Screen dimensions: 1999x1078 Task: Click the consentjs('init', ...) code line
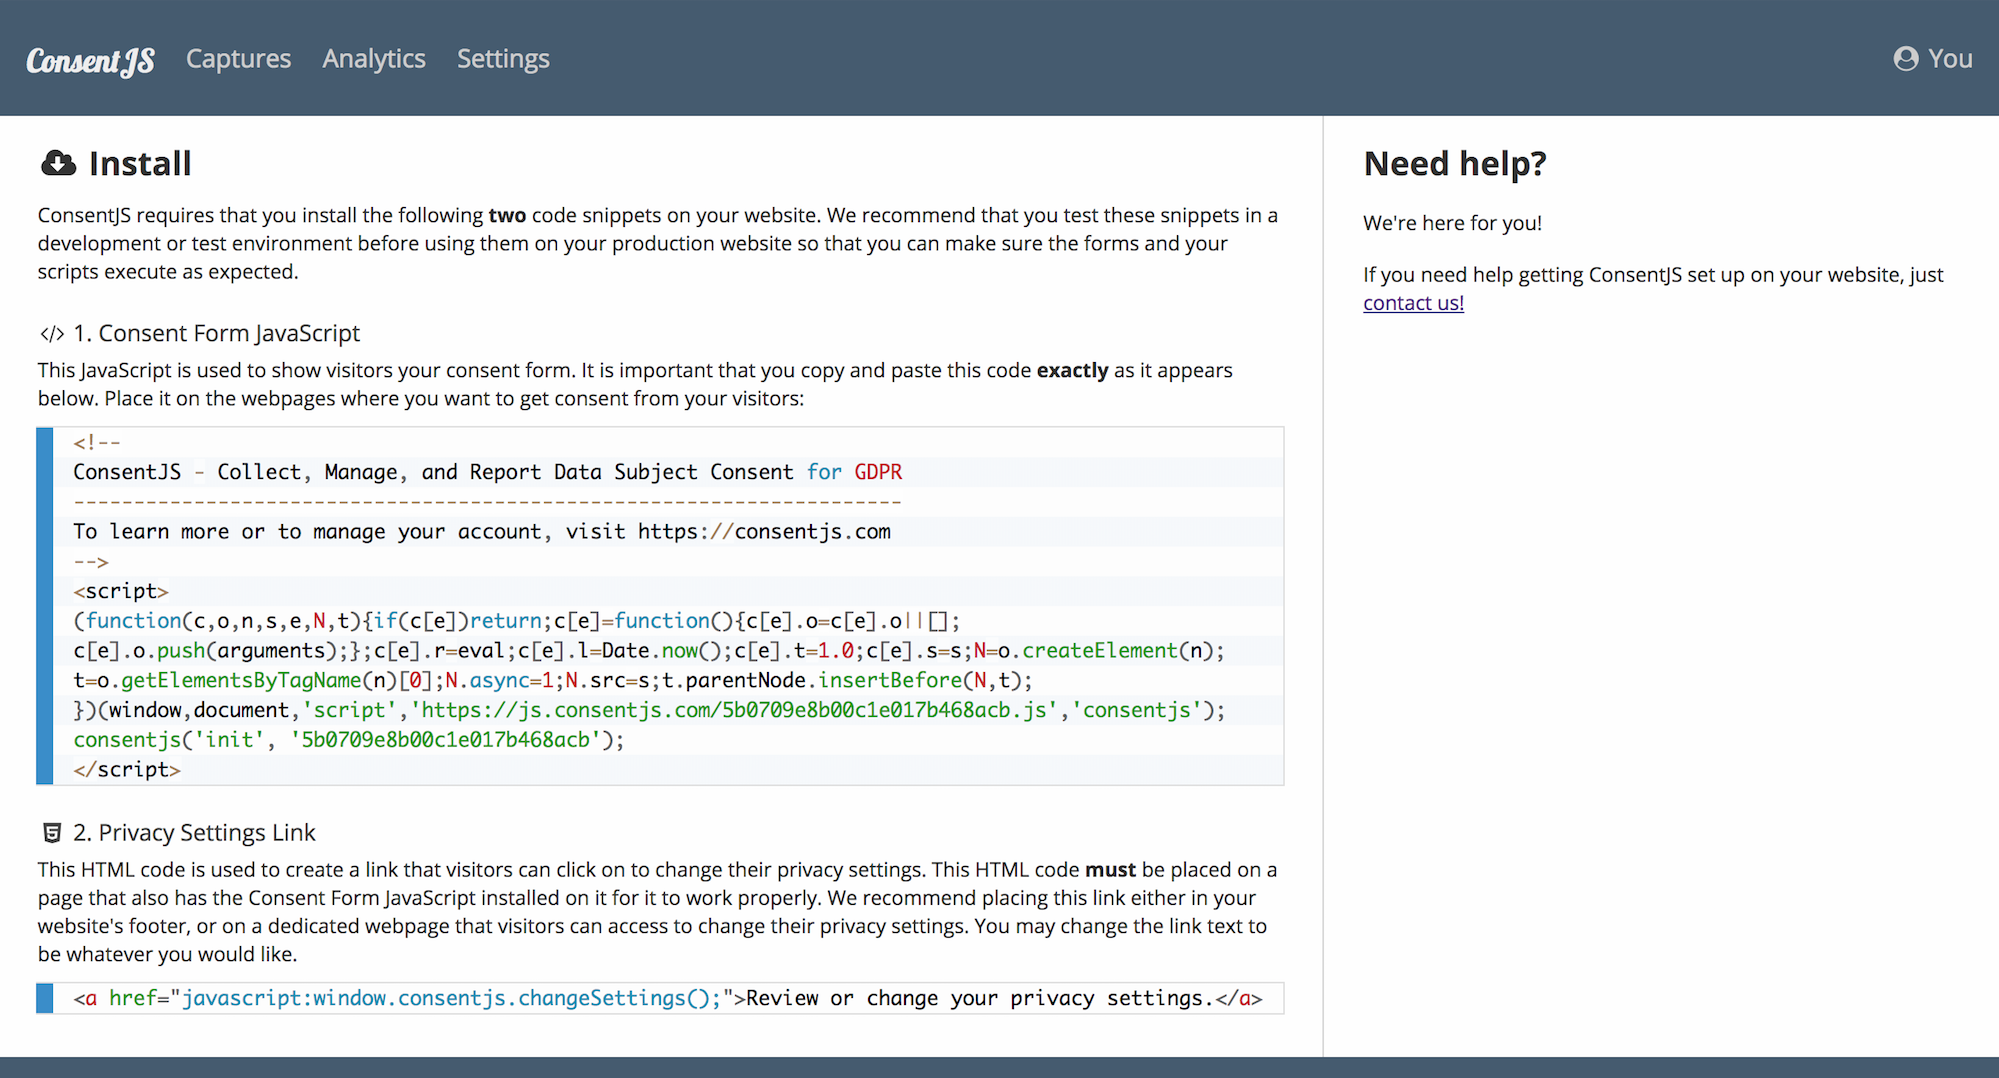click(349, 740)
